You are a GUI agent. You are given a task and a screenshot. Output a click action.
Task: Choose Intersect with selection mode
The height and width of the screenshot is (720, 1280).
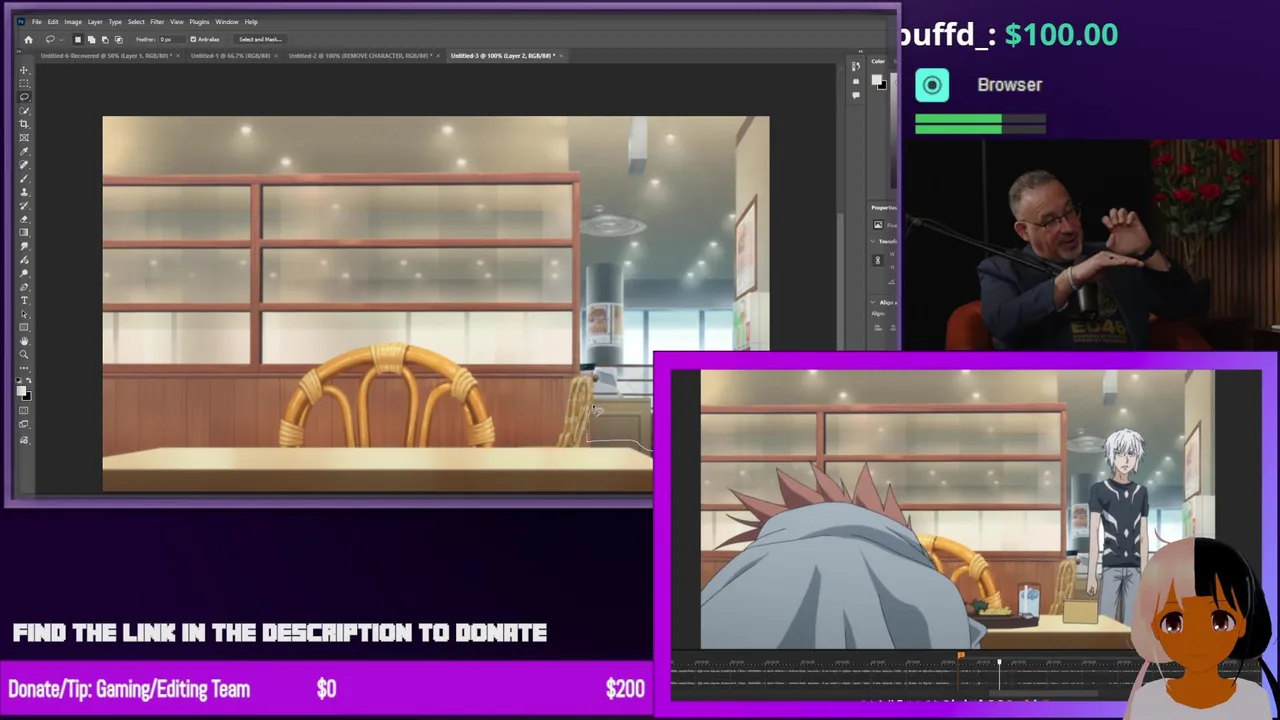pos(119,39)
